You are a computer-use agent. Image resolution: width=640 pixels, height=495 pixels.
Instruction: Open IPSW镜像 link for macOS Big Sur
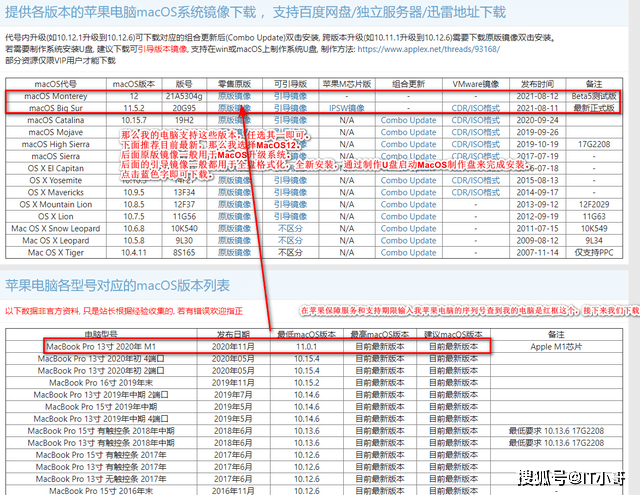347,108
